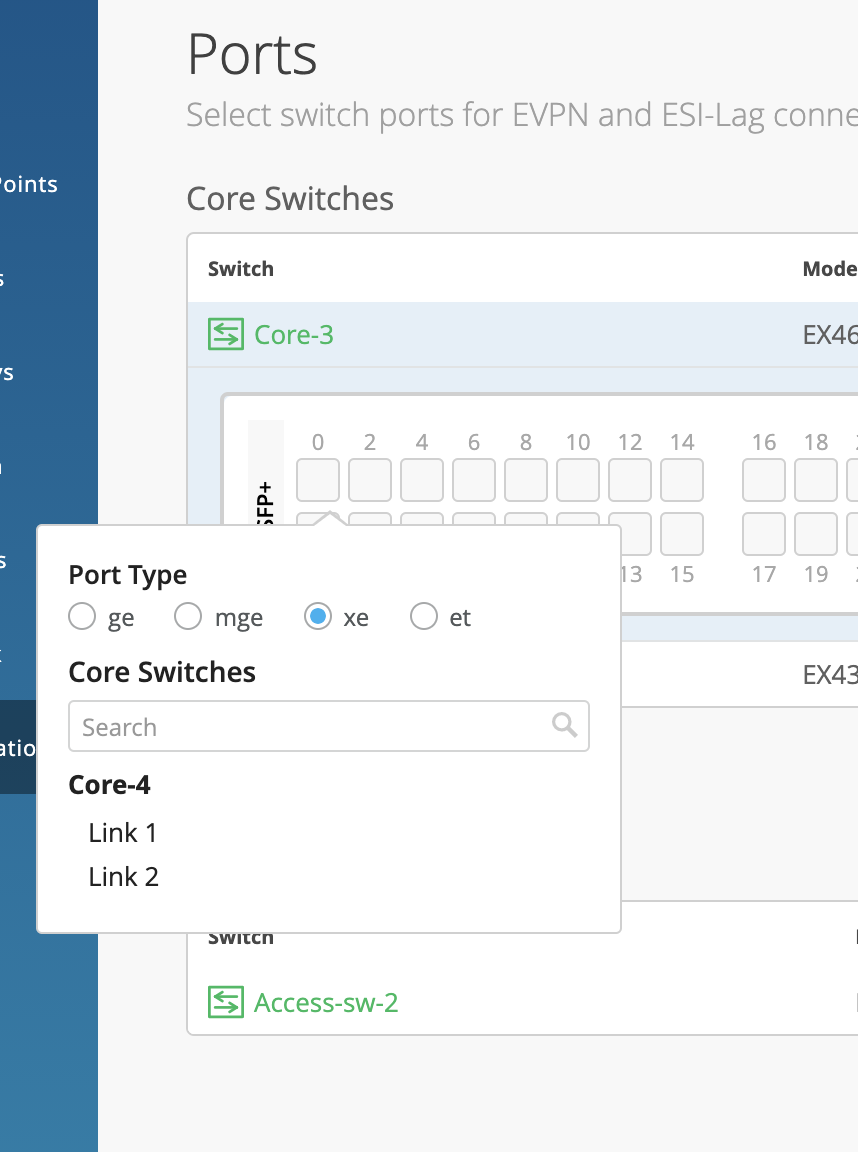
Task: Click the Access-sw-2 switch icon
Action: coord(225,1002)
